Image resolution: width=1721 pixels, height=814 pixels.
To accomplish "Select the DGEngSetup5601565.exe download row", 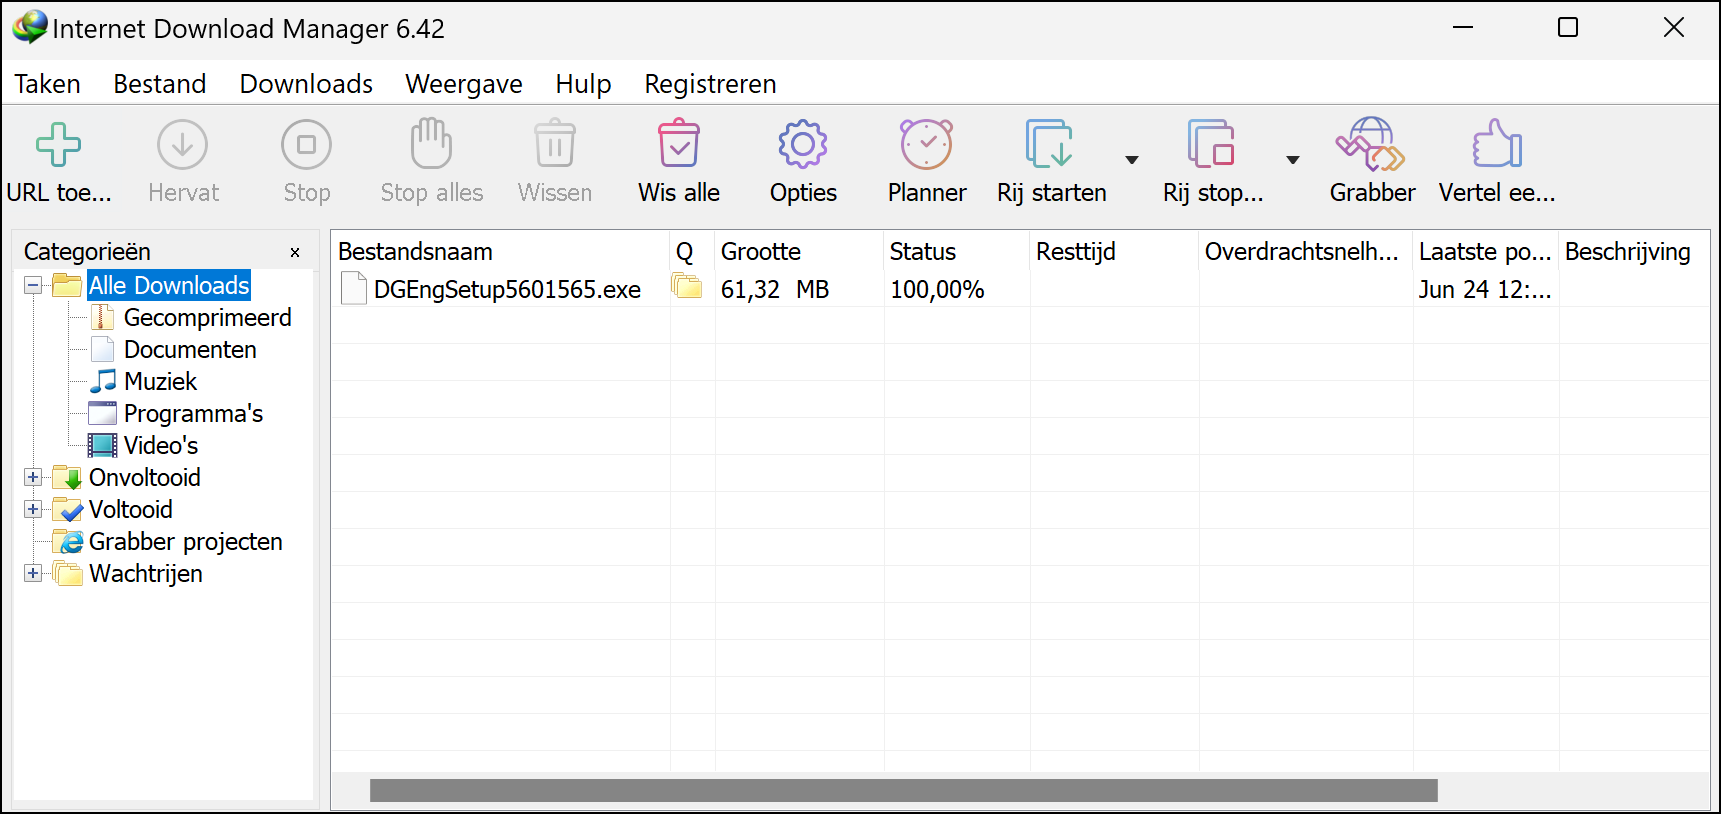I will (x=1020, y=289).
